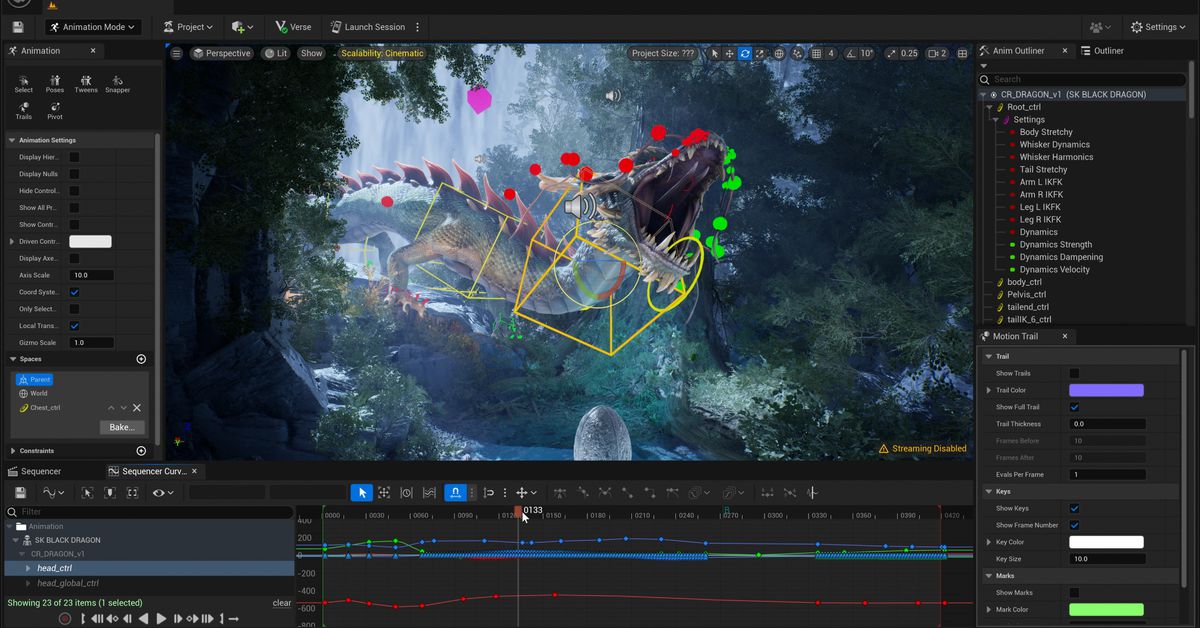Enable Show Trails in the Motion Trail panel
This screenshot has height=628, width=1200.
pyautogui.click(x=1075, y=374)
